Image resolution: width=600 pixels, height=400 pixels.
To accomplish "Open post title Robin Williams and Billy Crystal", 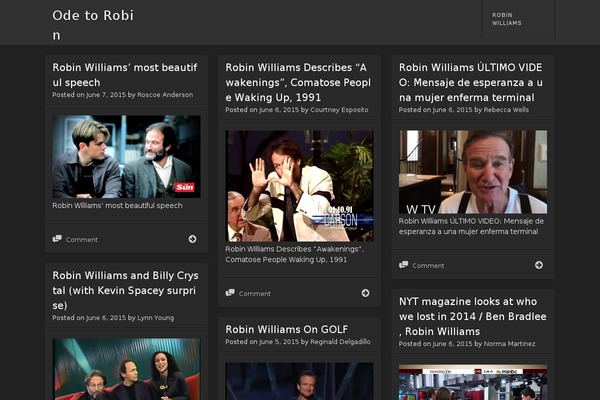I will pyautogui.click(x=126, y=290).
